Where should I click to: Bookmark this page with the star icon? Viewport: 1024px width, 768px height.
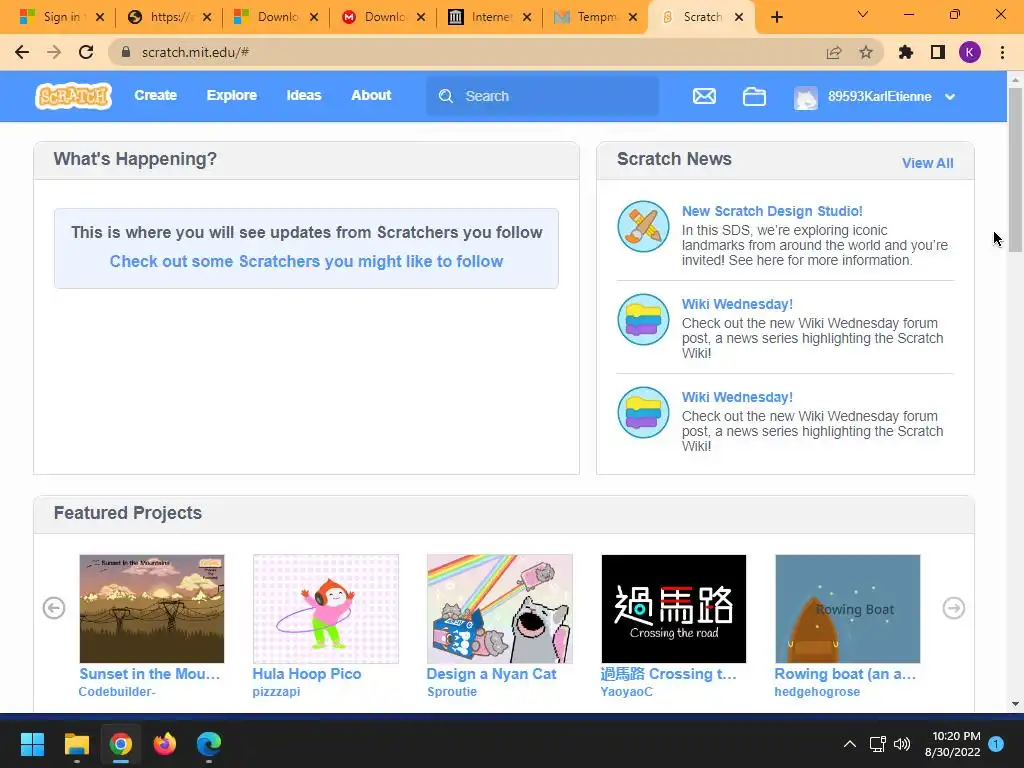click(x=866, y=52)
